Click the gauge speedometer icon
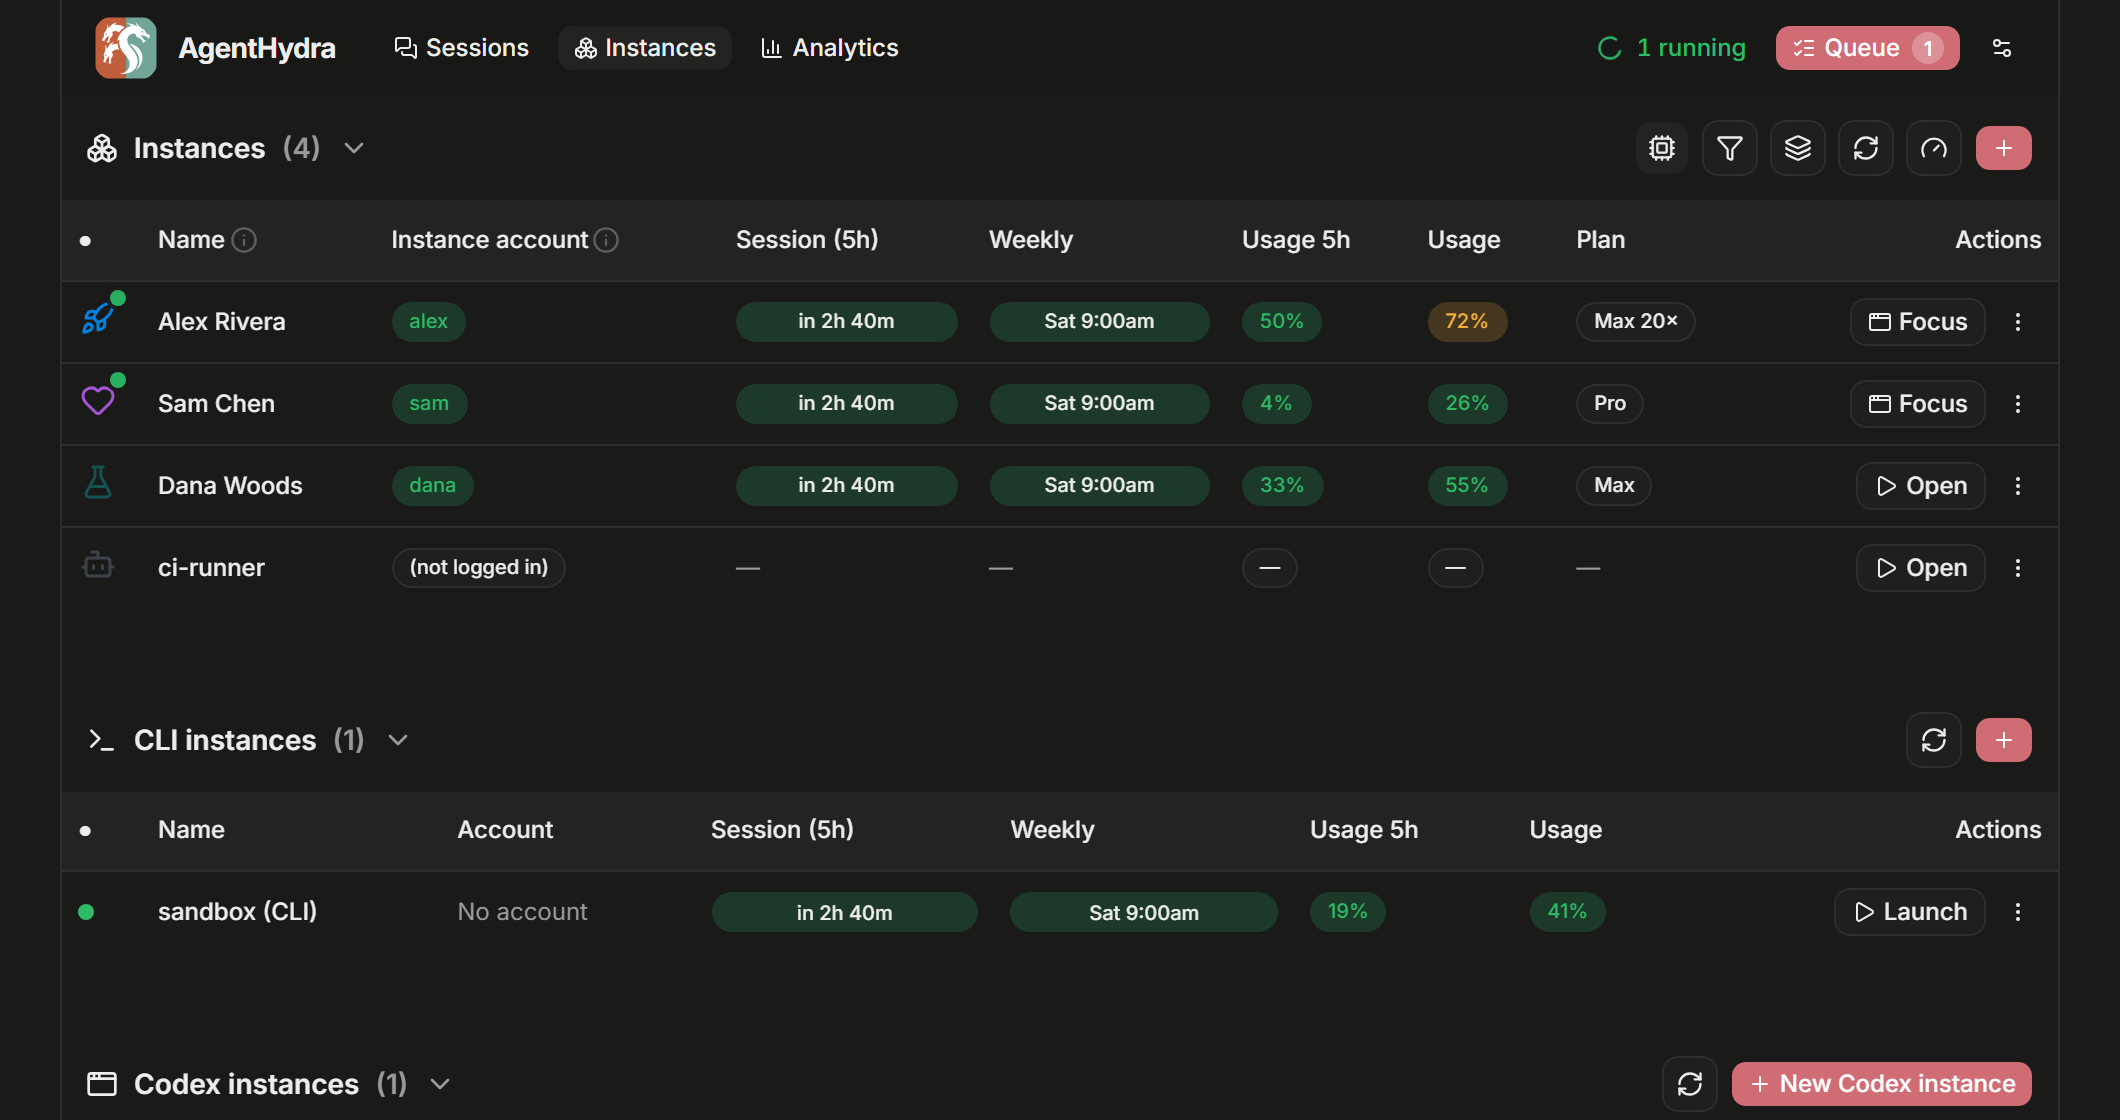The width and height of the screenshot is (2120, 1120). [x=1934, y=148]
